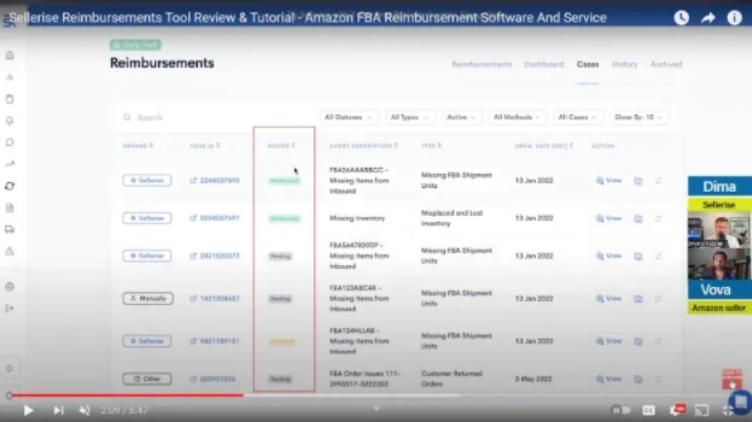Image resolution: width=752 pixels, height=422 pixels.
Task: Open case ID link 1421304657
Action: pos(219,298)
